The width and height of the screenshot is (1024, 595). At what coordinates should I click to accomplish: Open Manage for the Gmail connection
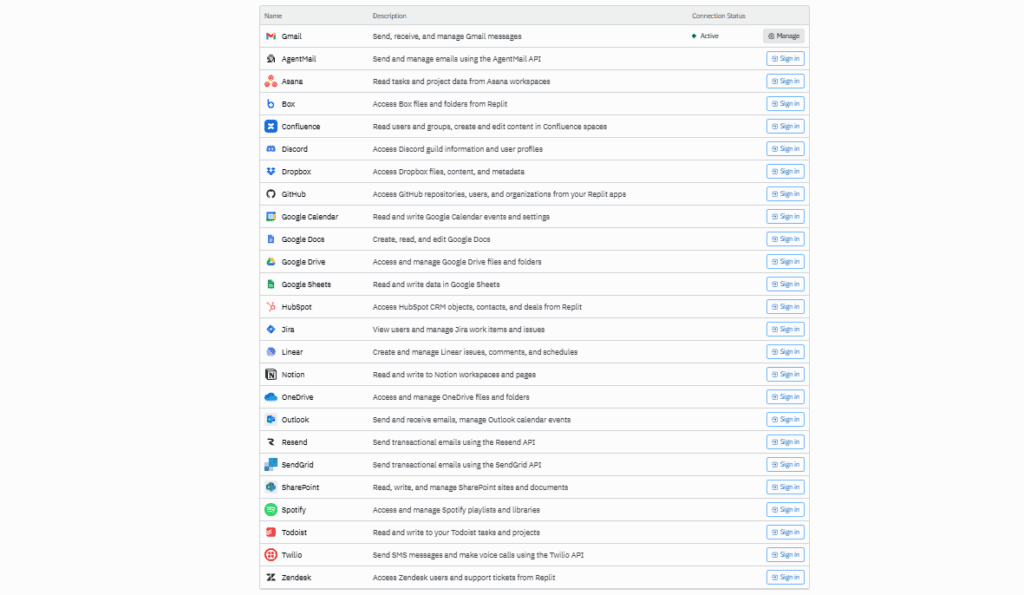click(x=784, y=36)
